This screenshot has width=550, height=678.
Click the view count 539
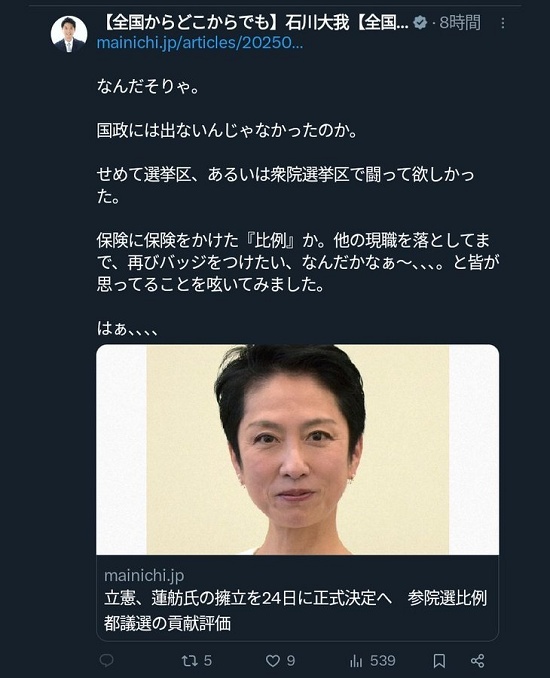point(383,660)
